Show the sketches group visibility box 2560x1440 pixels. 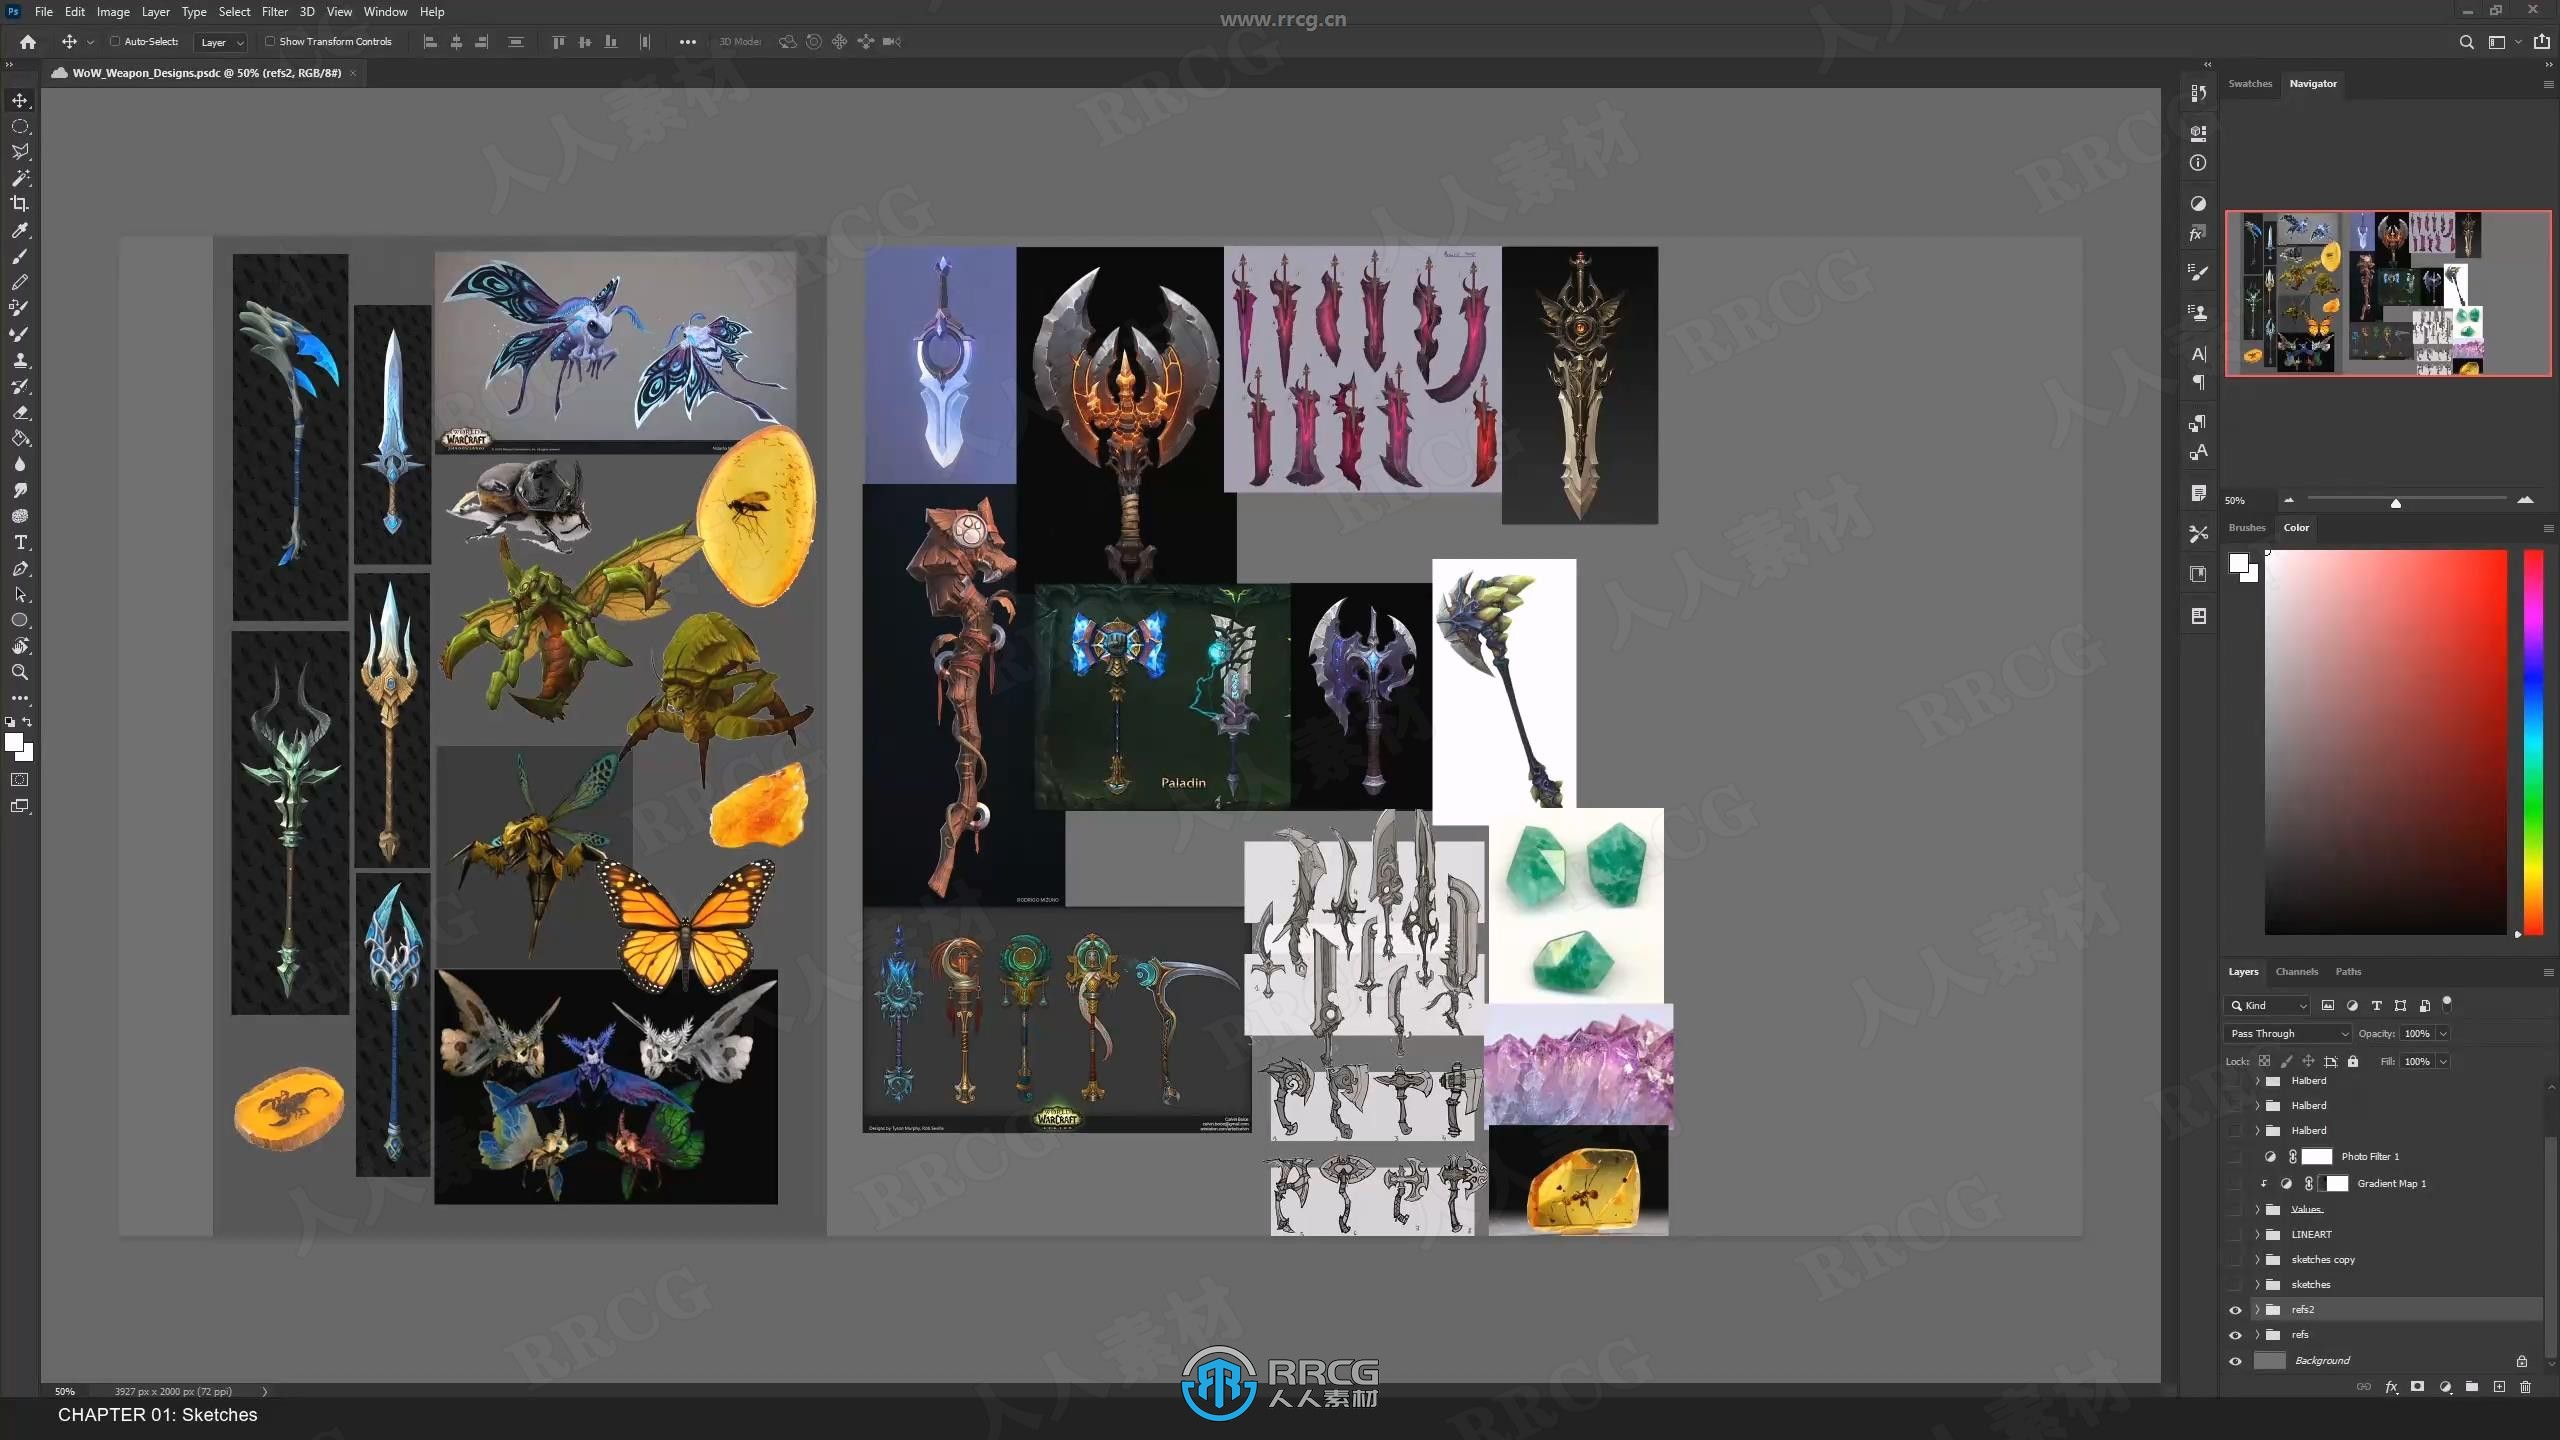(x=2235, y=1284)
